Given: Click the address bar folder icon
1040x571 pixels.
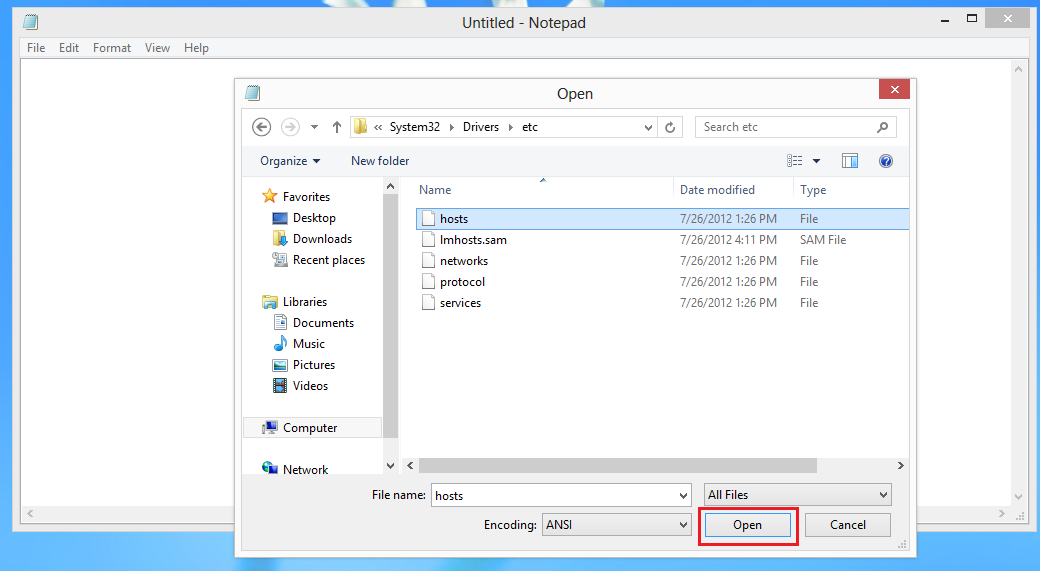Looking at the screenshot, I should point(360,127).
